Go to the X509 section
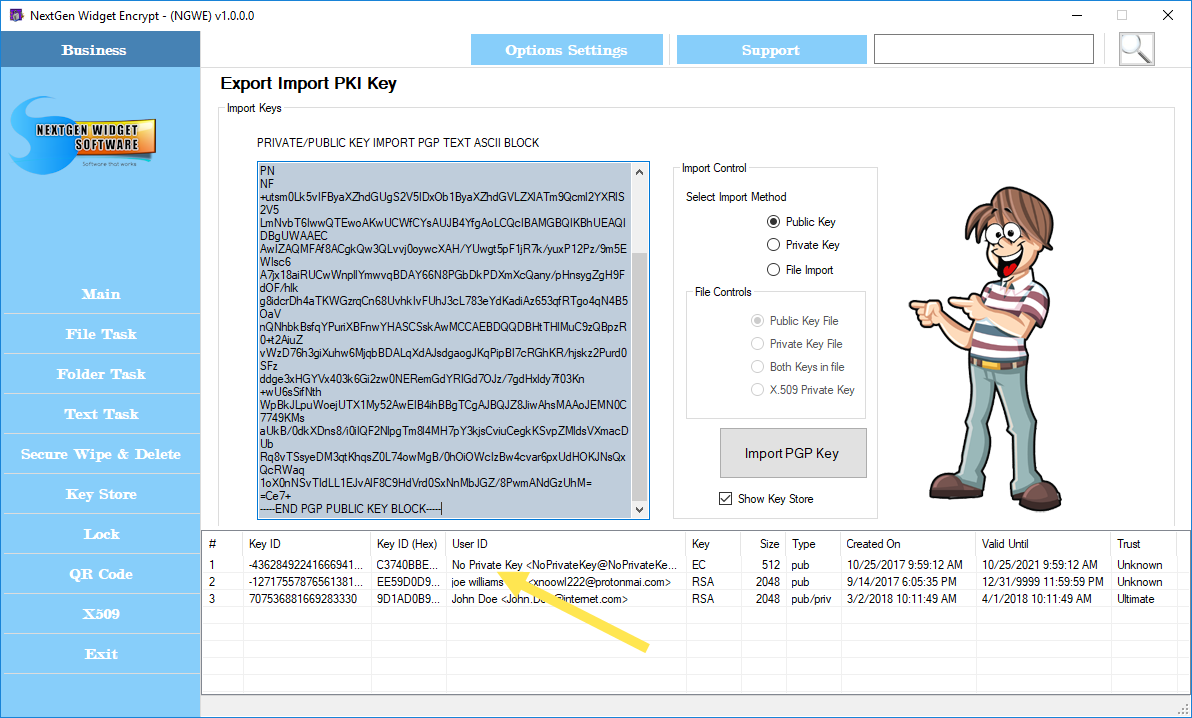 pos(101,614)
